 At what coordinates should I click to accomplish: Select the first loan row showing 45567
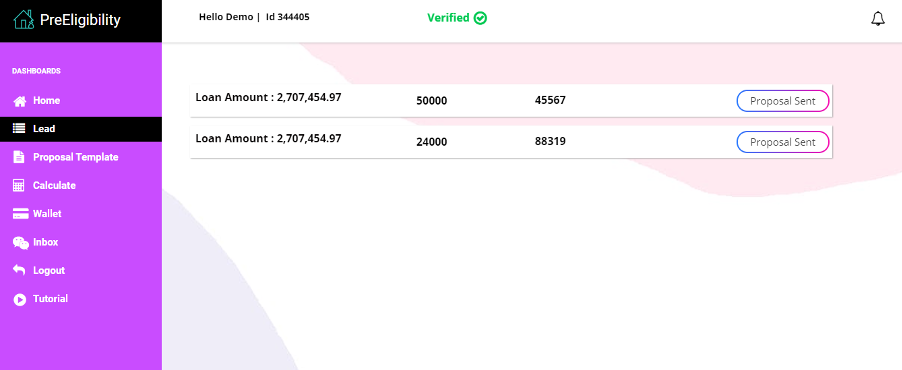511,101
